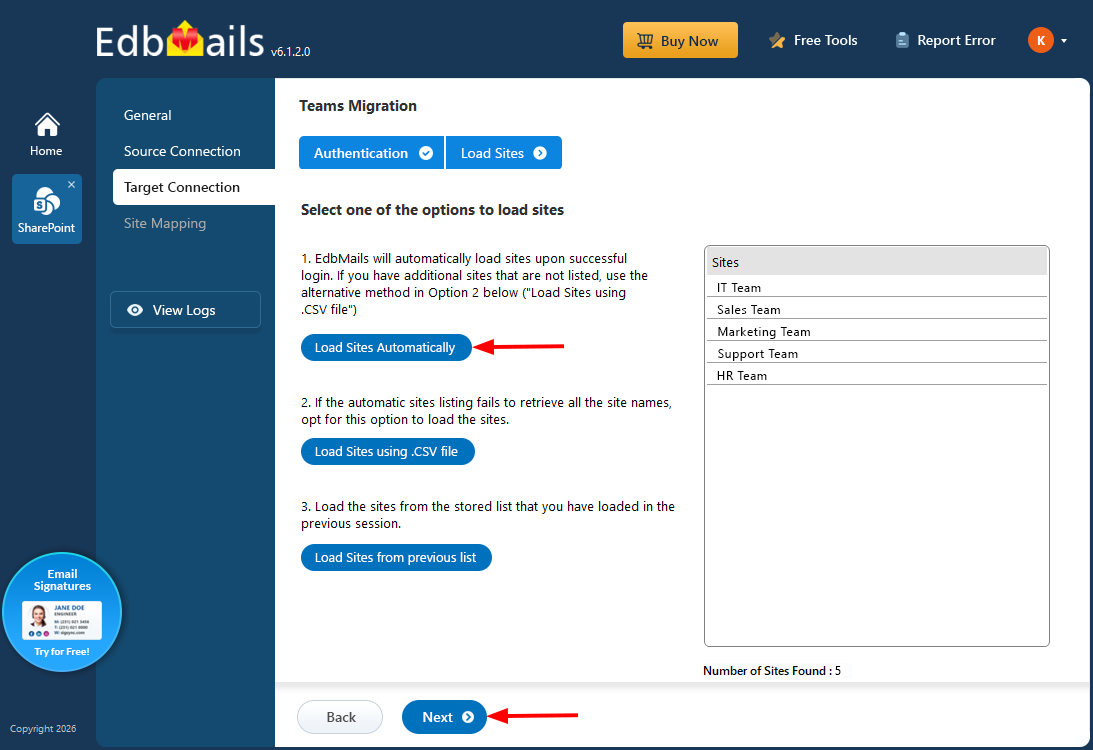
Task: Select Marketing Team in the Sites list
Action: pyautogui.click(x=876, y=332)
